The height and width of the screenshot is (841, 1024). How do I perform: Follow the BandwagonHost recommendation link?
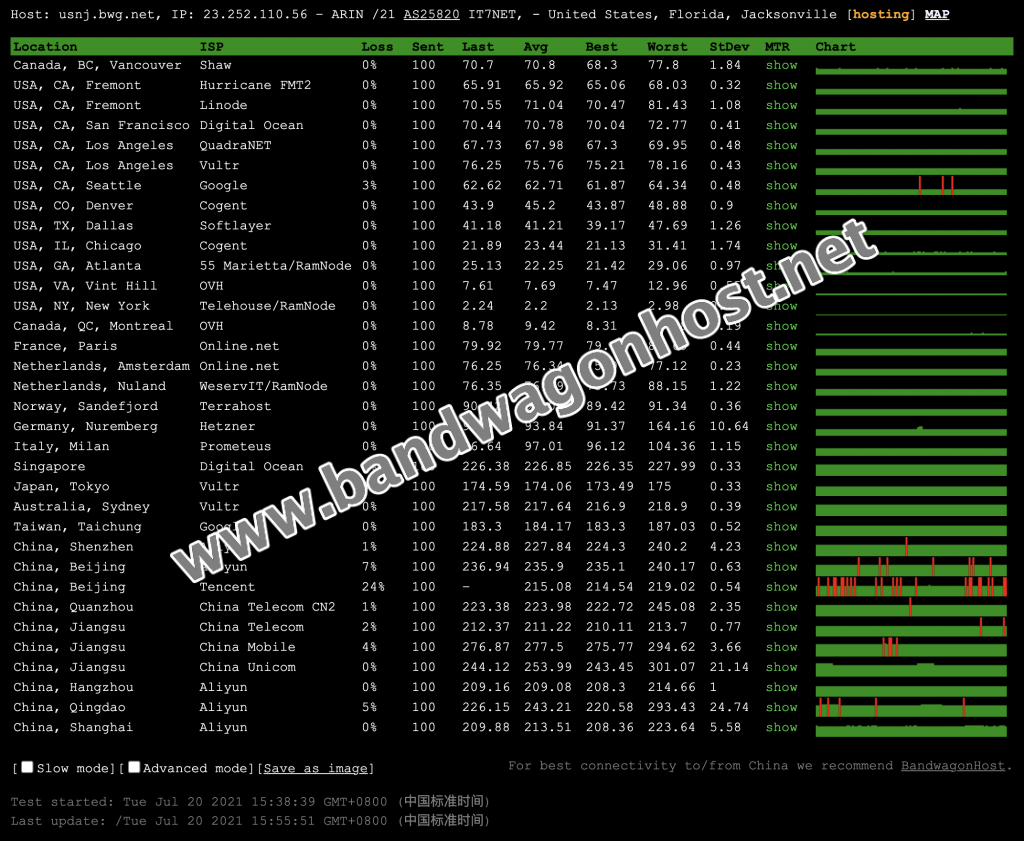pos(953,766)
